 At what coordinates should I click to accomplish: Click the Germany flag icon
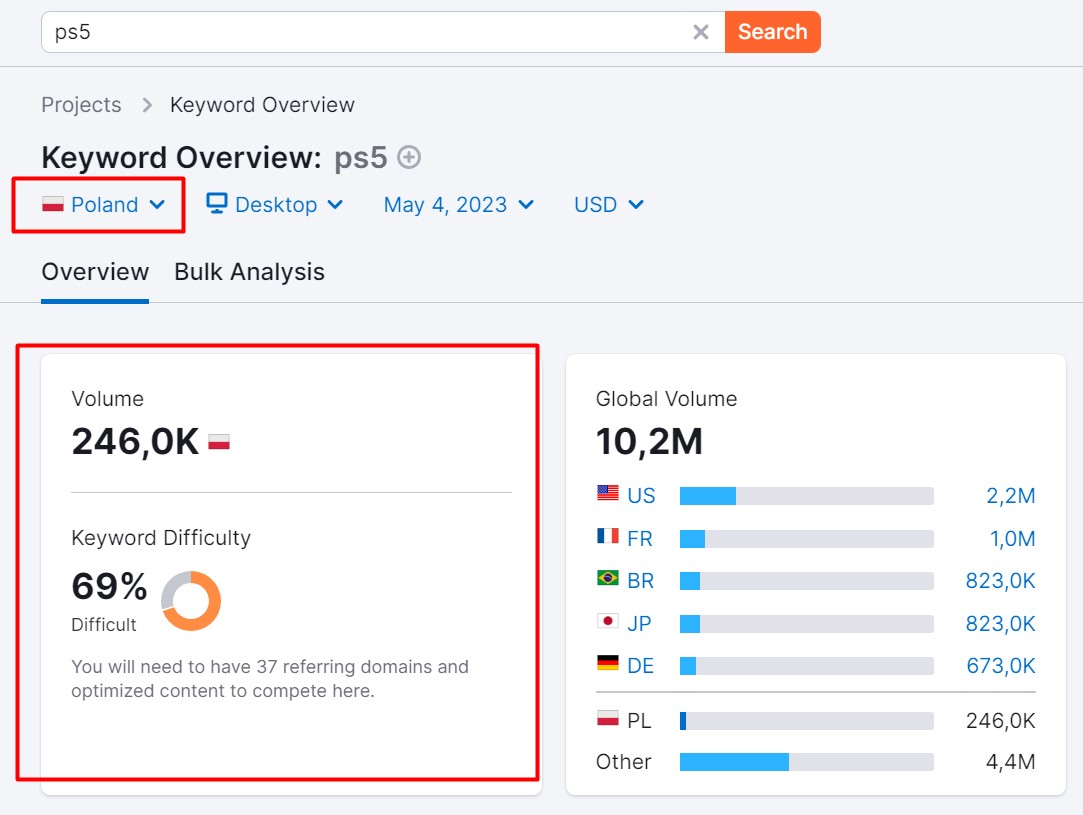click(x=608, y=663)
